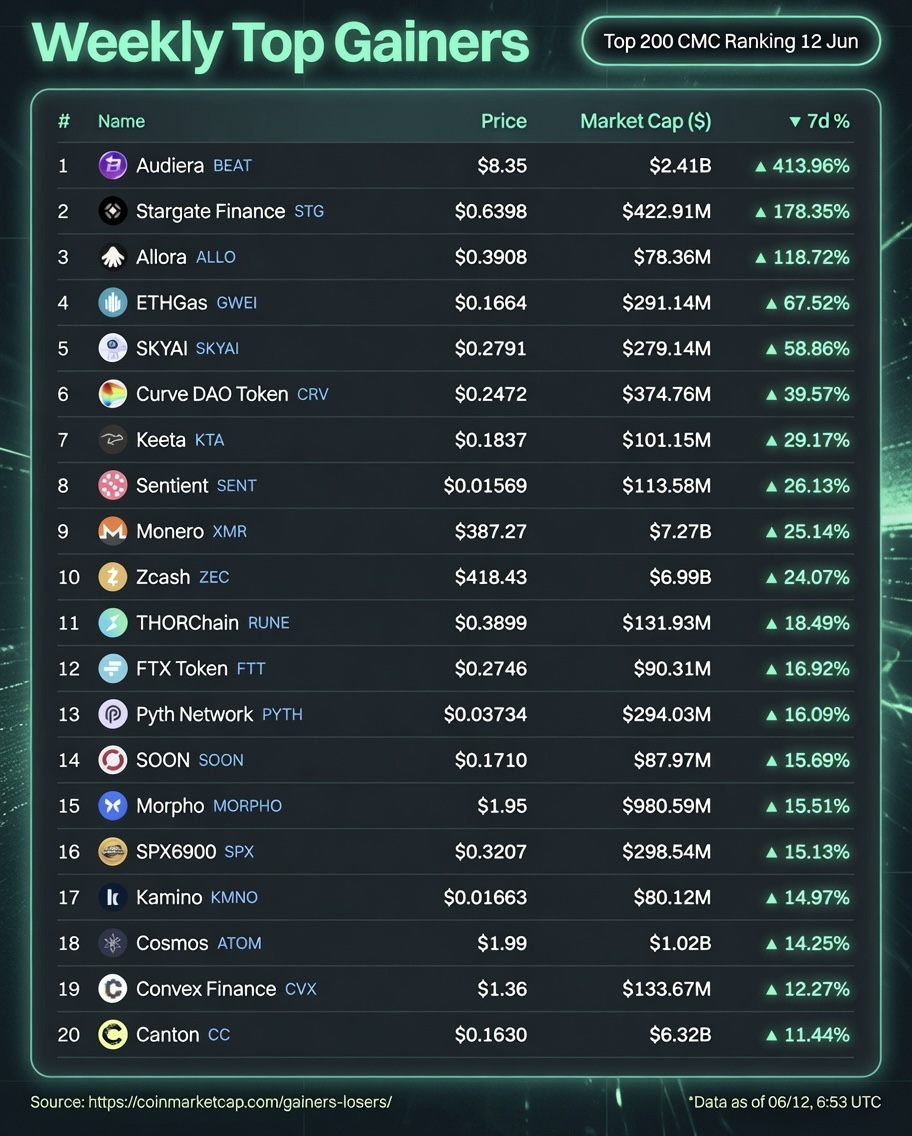Image resolution: width=912 pixels, height=1136 pixels.
Task: Select the Curve DAO Token rainbow logo
Action: click(112, 393)
